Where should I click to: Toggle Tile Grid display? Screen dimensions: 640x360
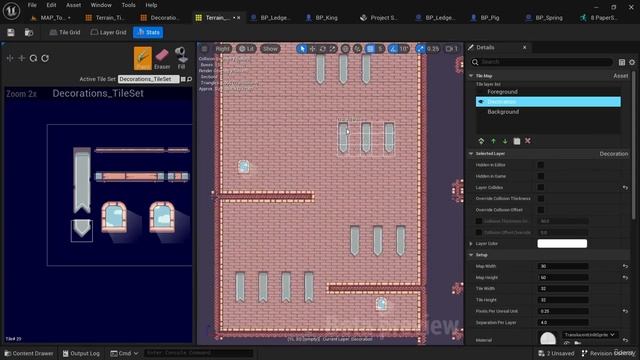click(65, 32)
